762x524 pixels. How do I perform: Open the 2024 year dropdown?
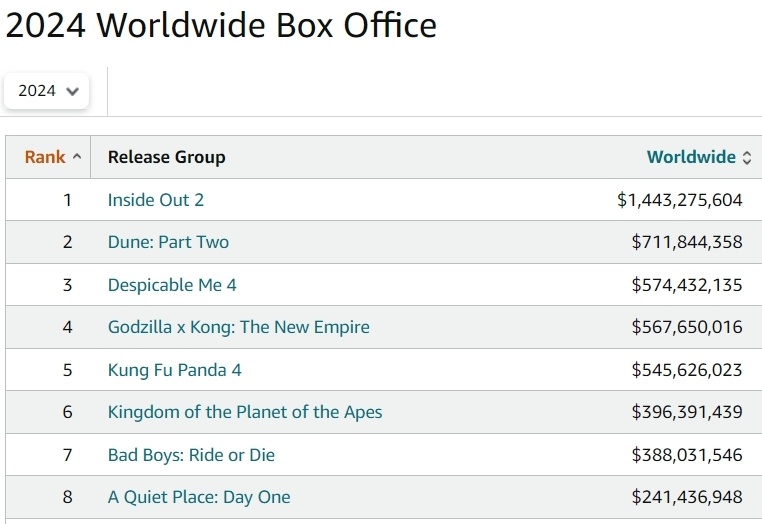click(46, 91)
